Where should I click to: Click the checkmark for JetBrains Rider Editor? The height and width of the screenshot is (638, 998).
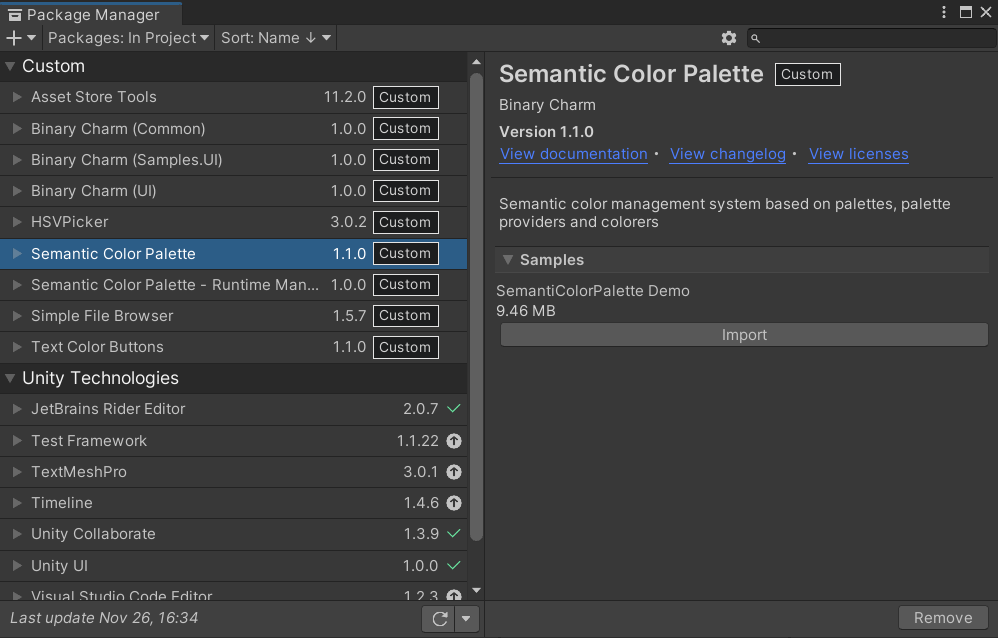point(454,409)
